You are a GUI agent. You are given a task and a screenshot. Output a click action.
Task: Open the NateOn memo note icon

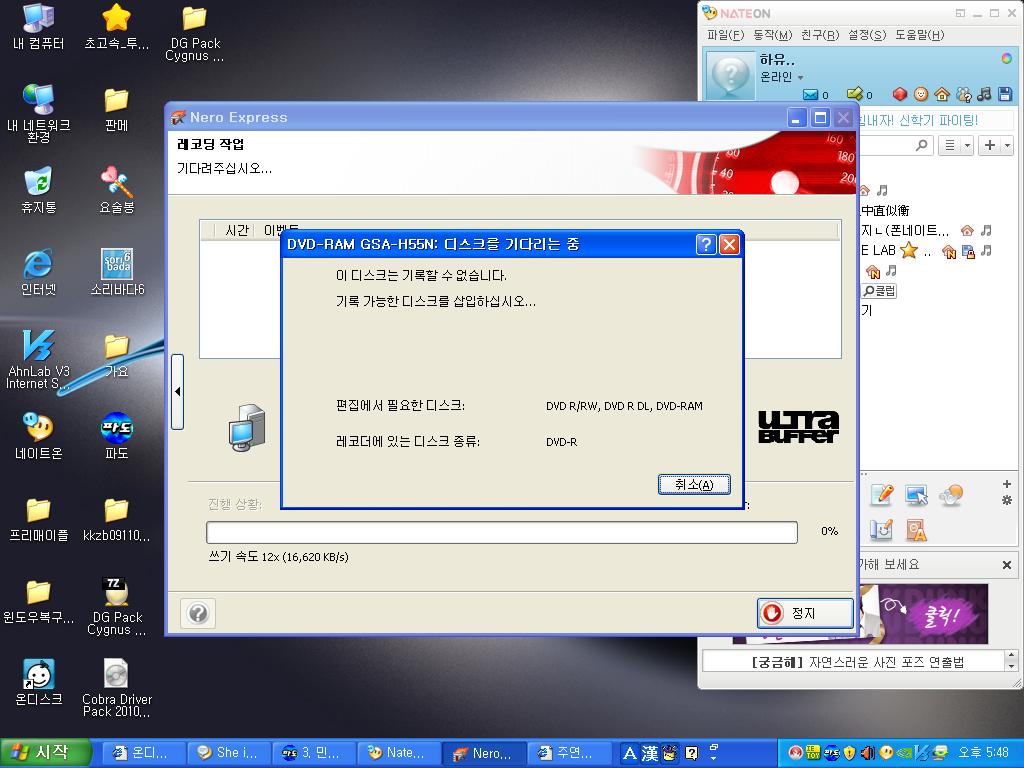tap(854, 95)
